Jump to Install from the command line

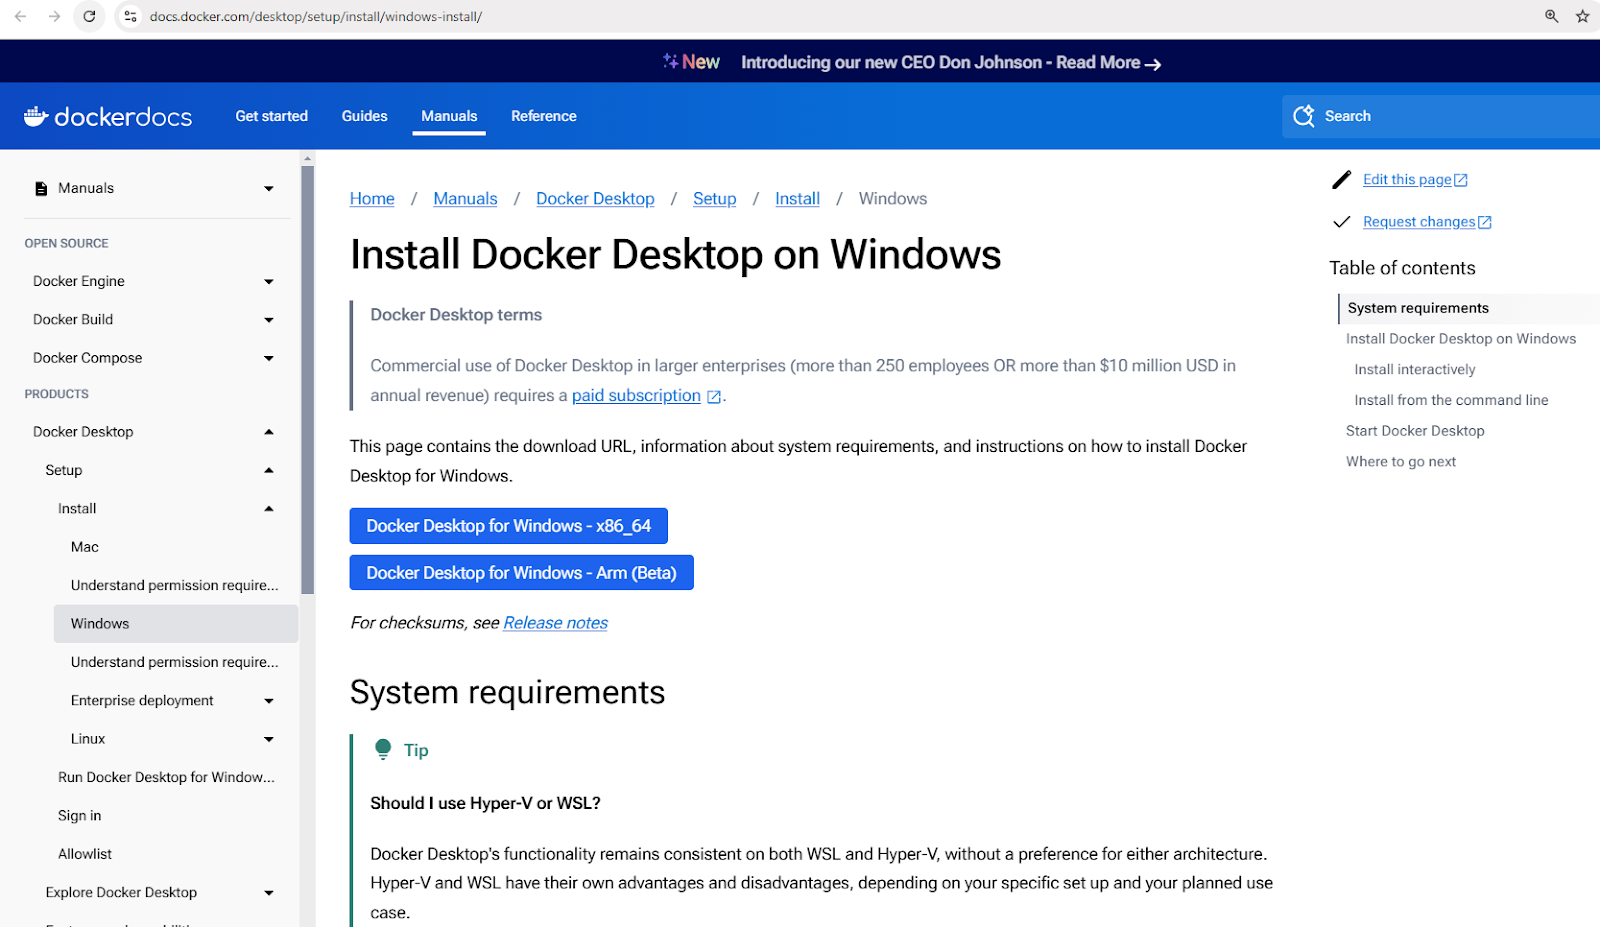click(1451, 400)
